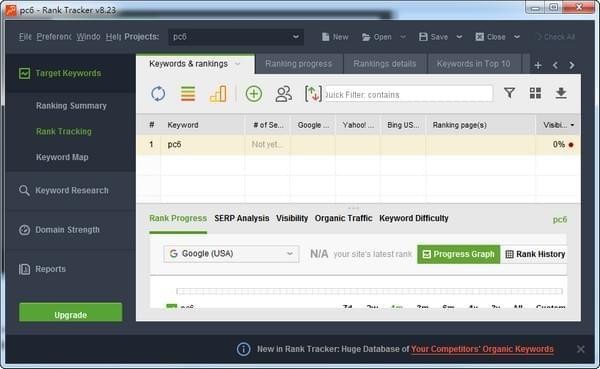Image resolution: width=600 pixels, height=369 pixels.
Task: Select Rank Tracking in sidebar
Action: [x=64, y=131]
